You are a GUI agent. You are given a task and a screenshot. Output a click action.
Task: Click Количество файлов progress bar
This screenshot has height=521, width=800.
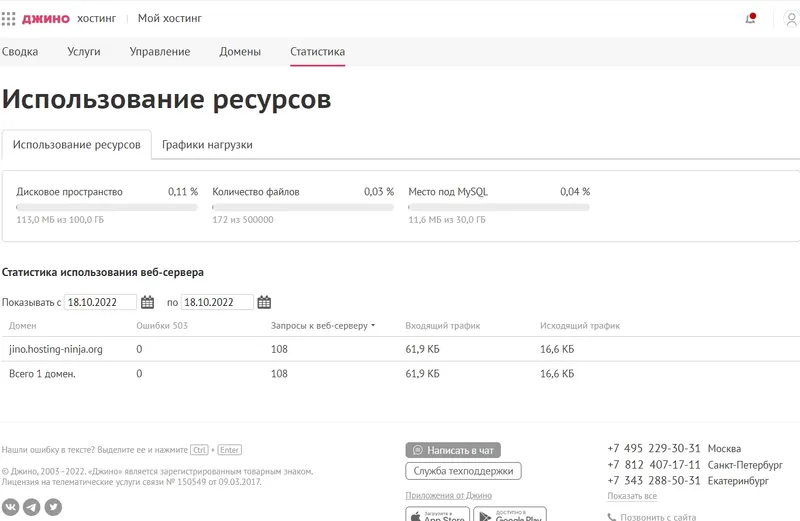tap(303, 207)
